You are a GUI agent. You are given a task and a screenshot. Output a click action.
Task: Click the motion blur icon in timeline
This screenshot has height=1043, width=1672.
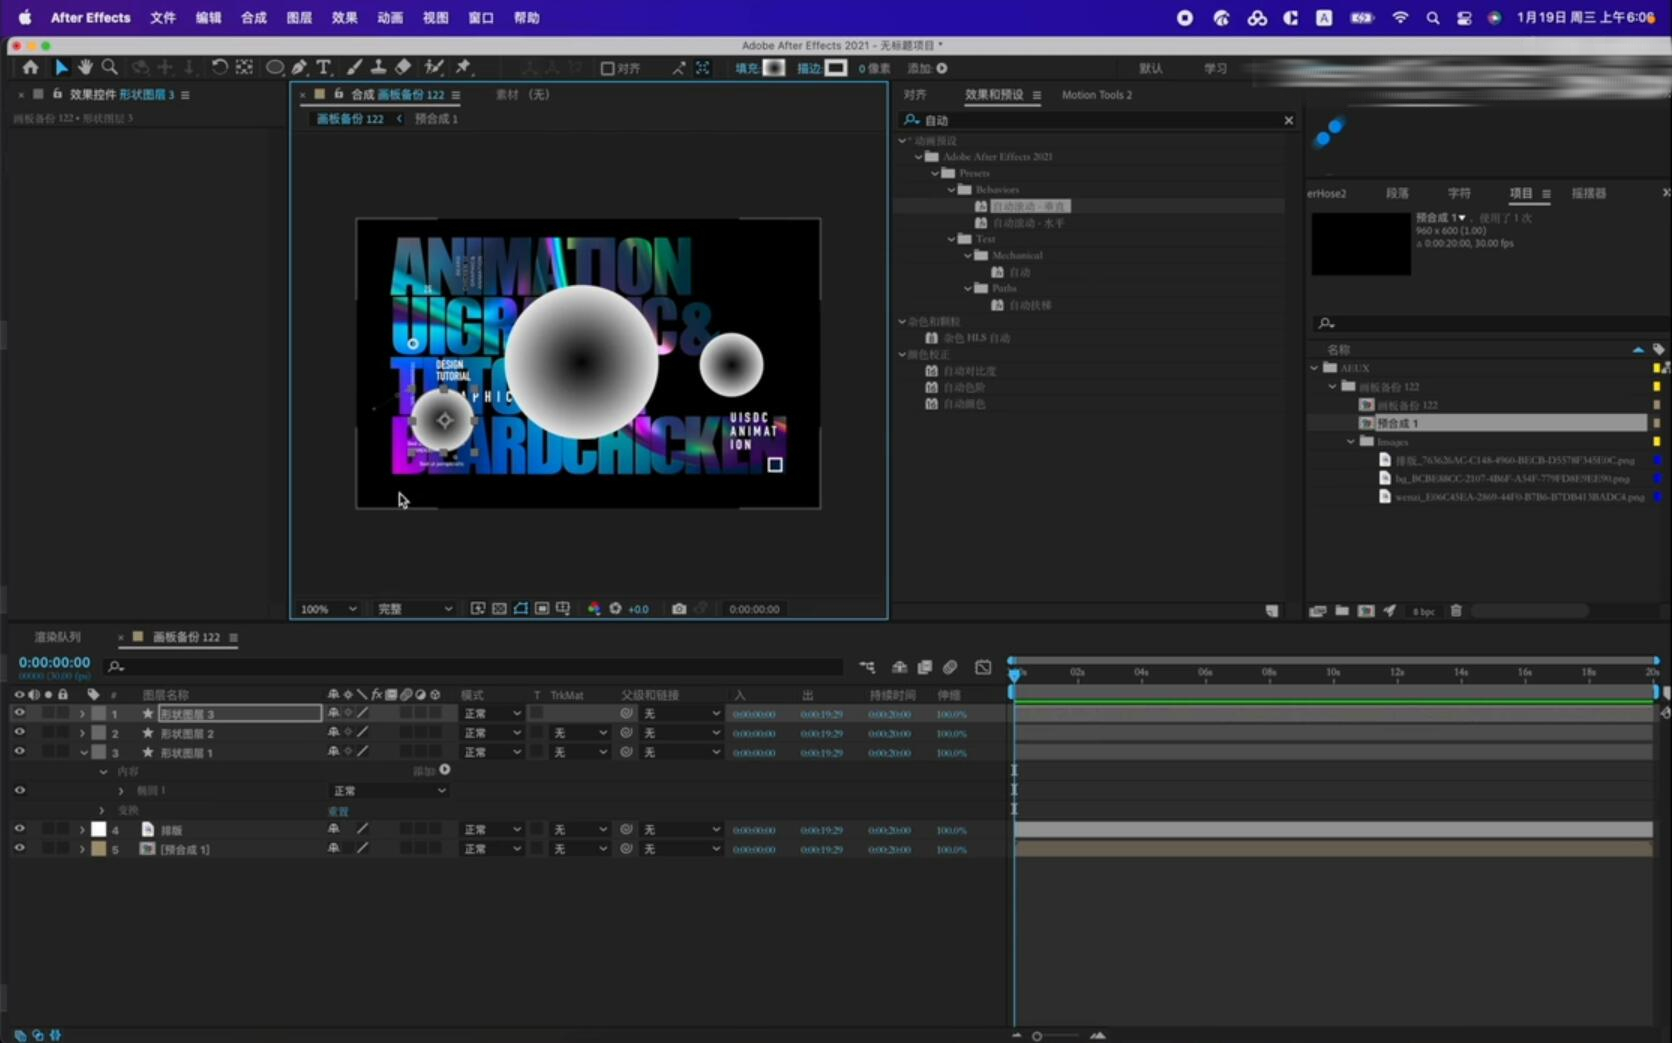[950, 667]
